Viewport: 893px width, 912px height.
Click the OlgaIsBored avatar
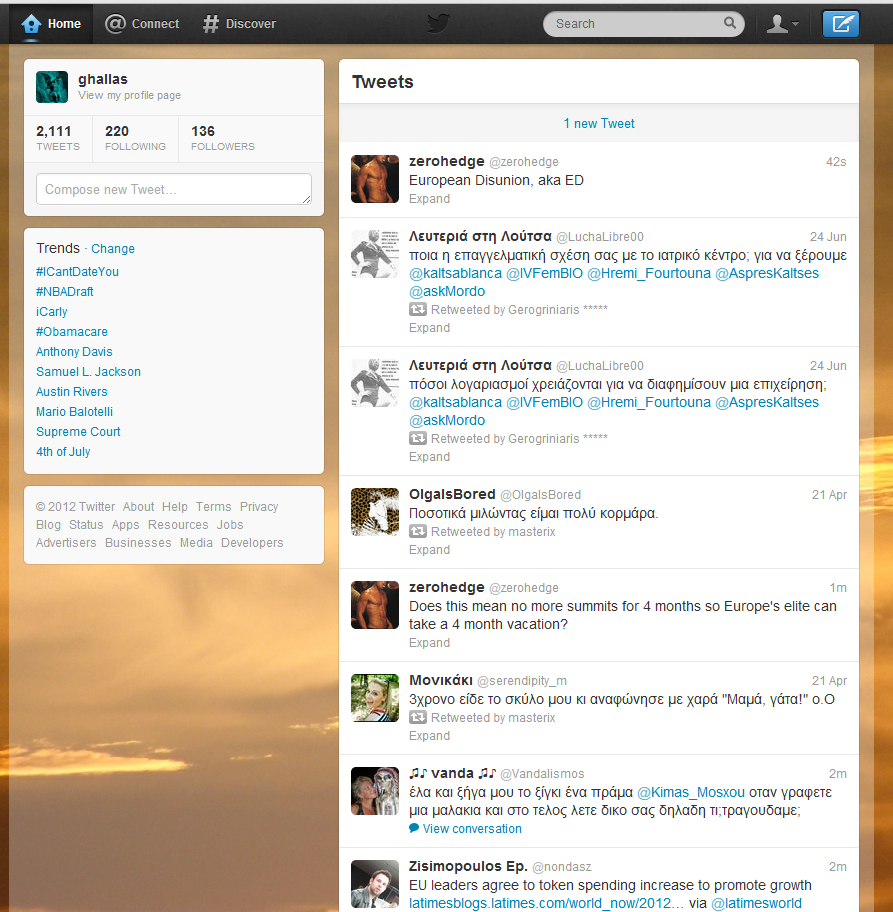(x=375, y=512)
